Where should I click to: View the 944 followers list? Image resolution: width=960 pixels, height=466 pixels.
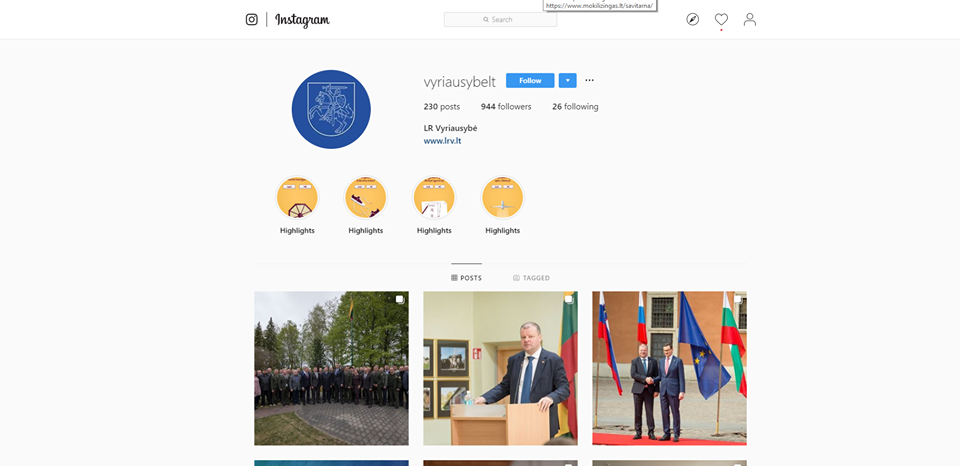click(506, 107)
